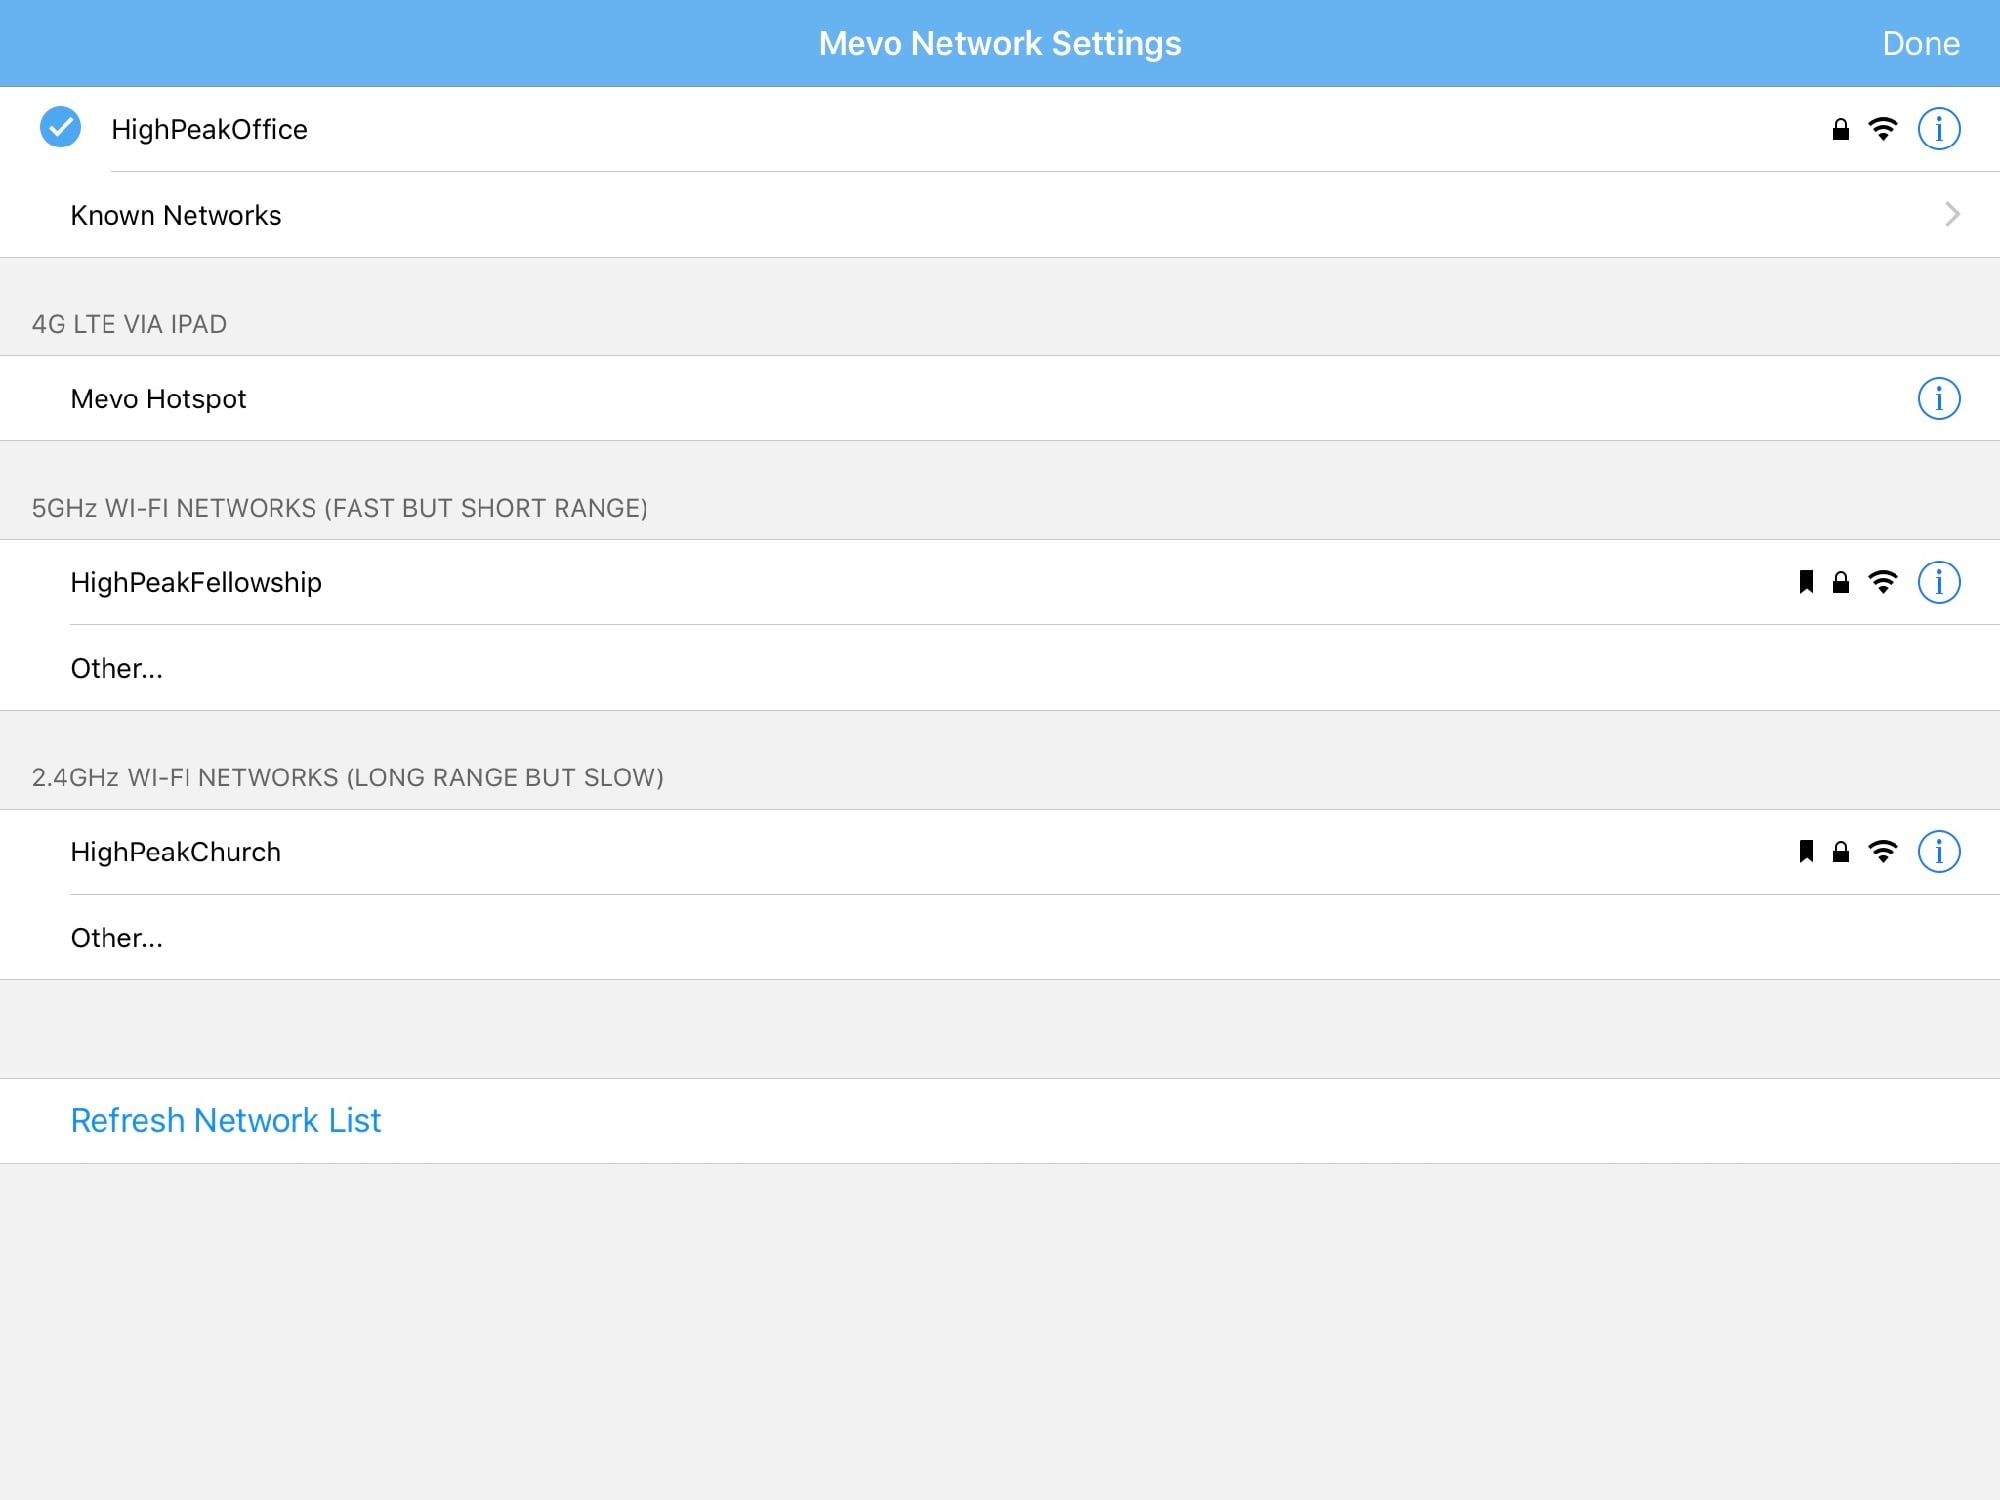This screenshot has width=2000, height=1500.
Task: Open the Known Networks list
Action: (1000, 215)
